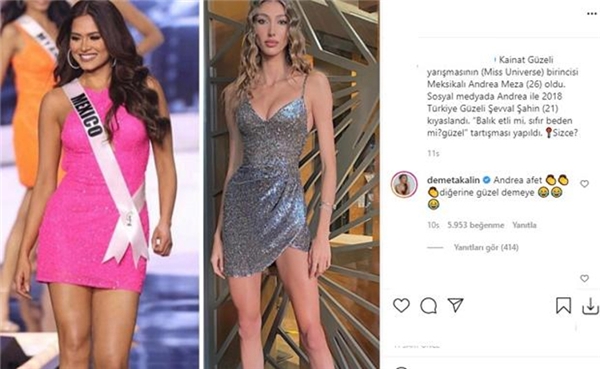Like the demetakalin comment with the small heart

pyautogui.click(x=584, y=184)
